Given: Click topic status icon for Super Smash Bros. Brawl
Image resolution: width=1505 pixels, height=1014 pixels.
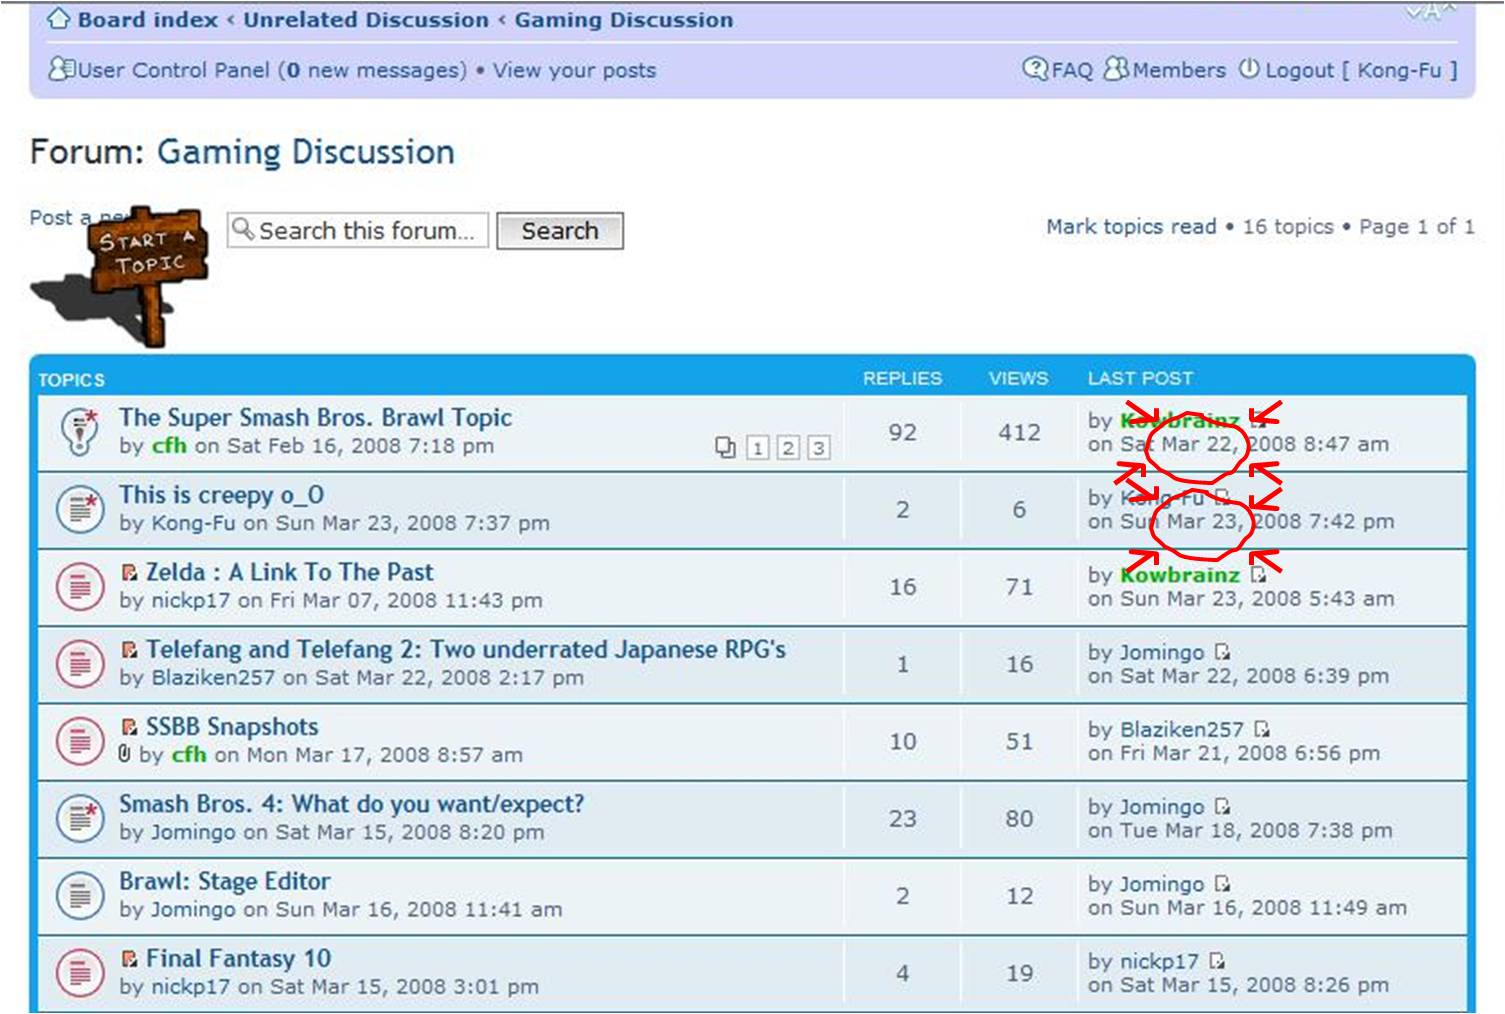Looking at the screenshot, I should click(80, 431).
